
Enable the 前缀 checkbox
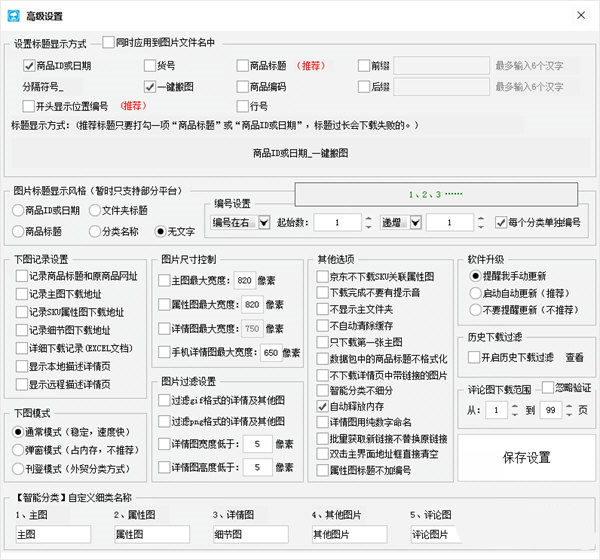tap(364, 66)
